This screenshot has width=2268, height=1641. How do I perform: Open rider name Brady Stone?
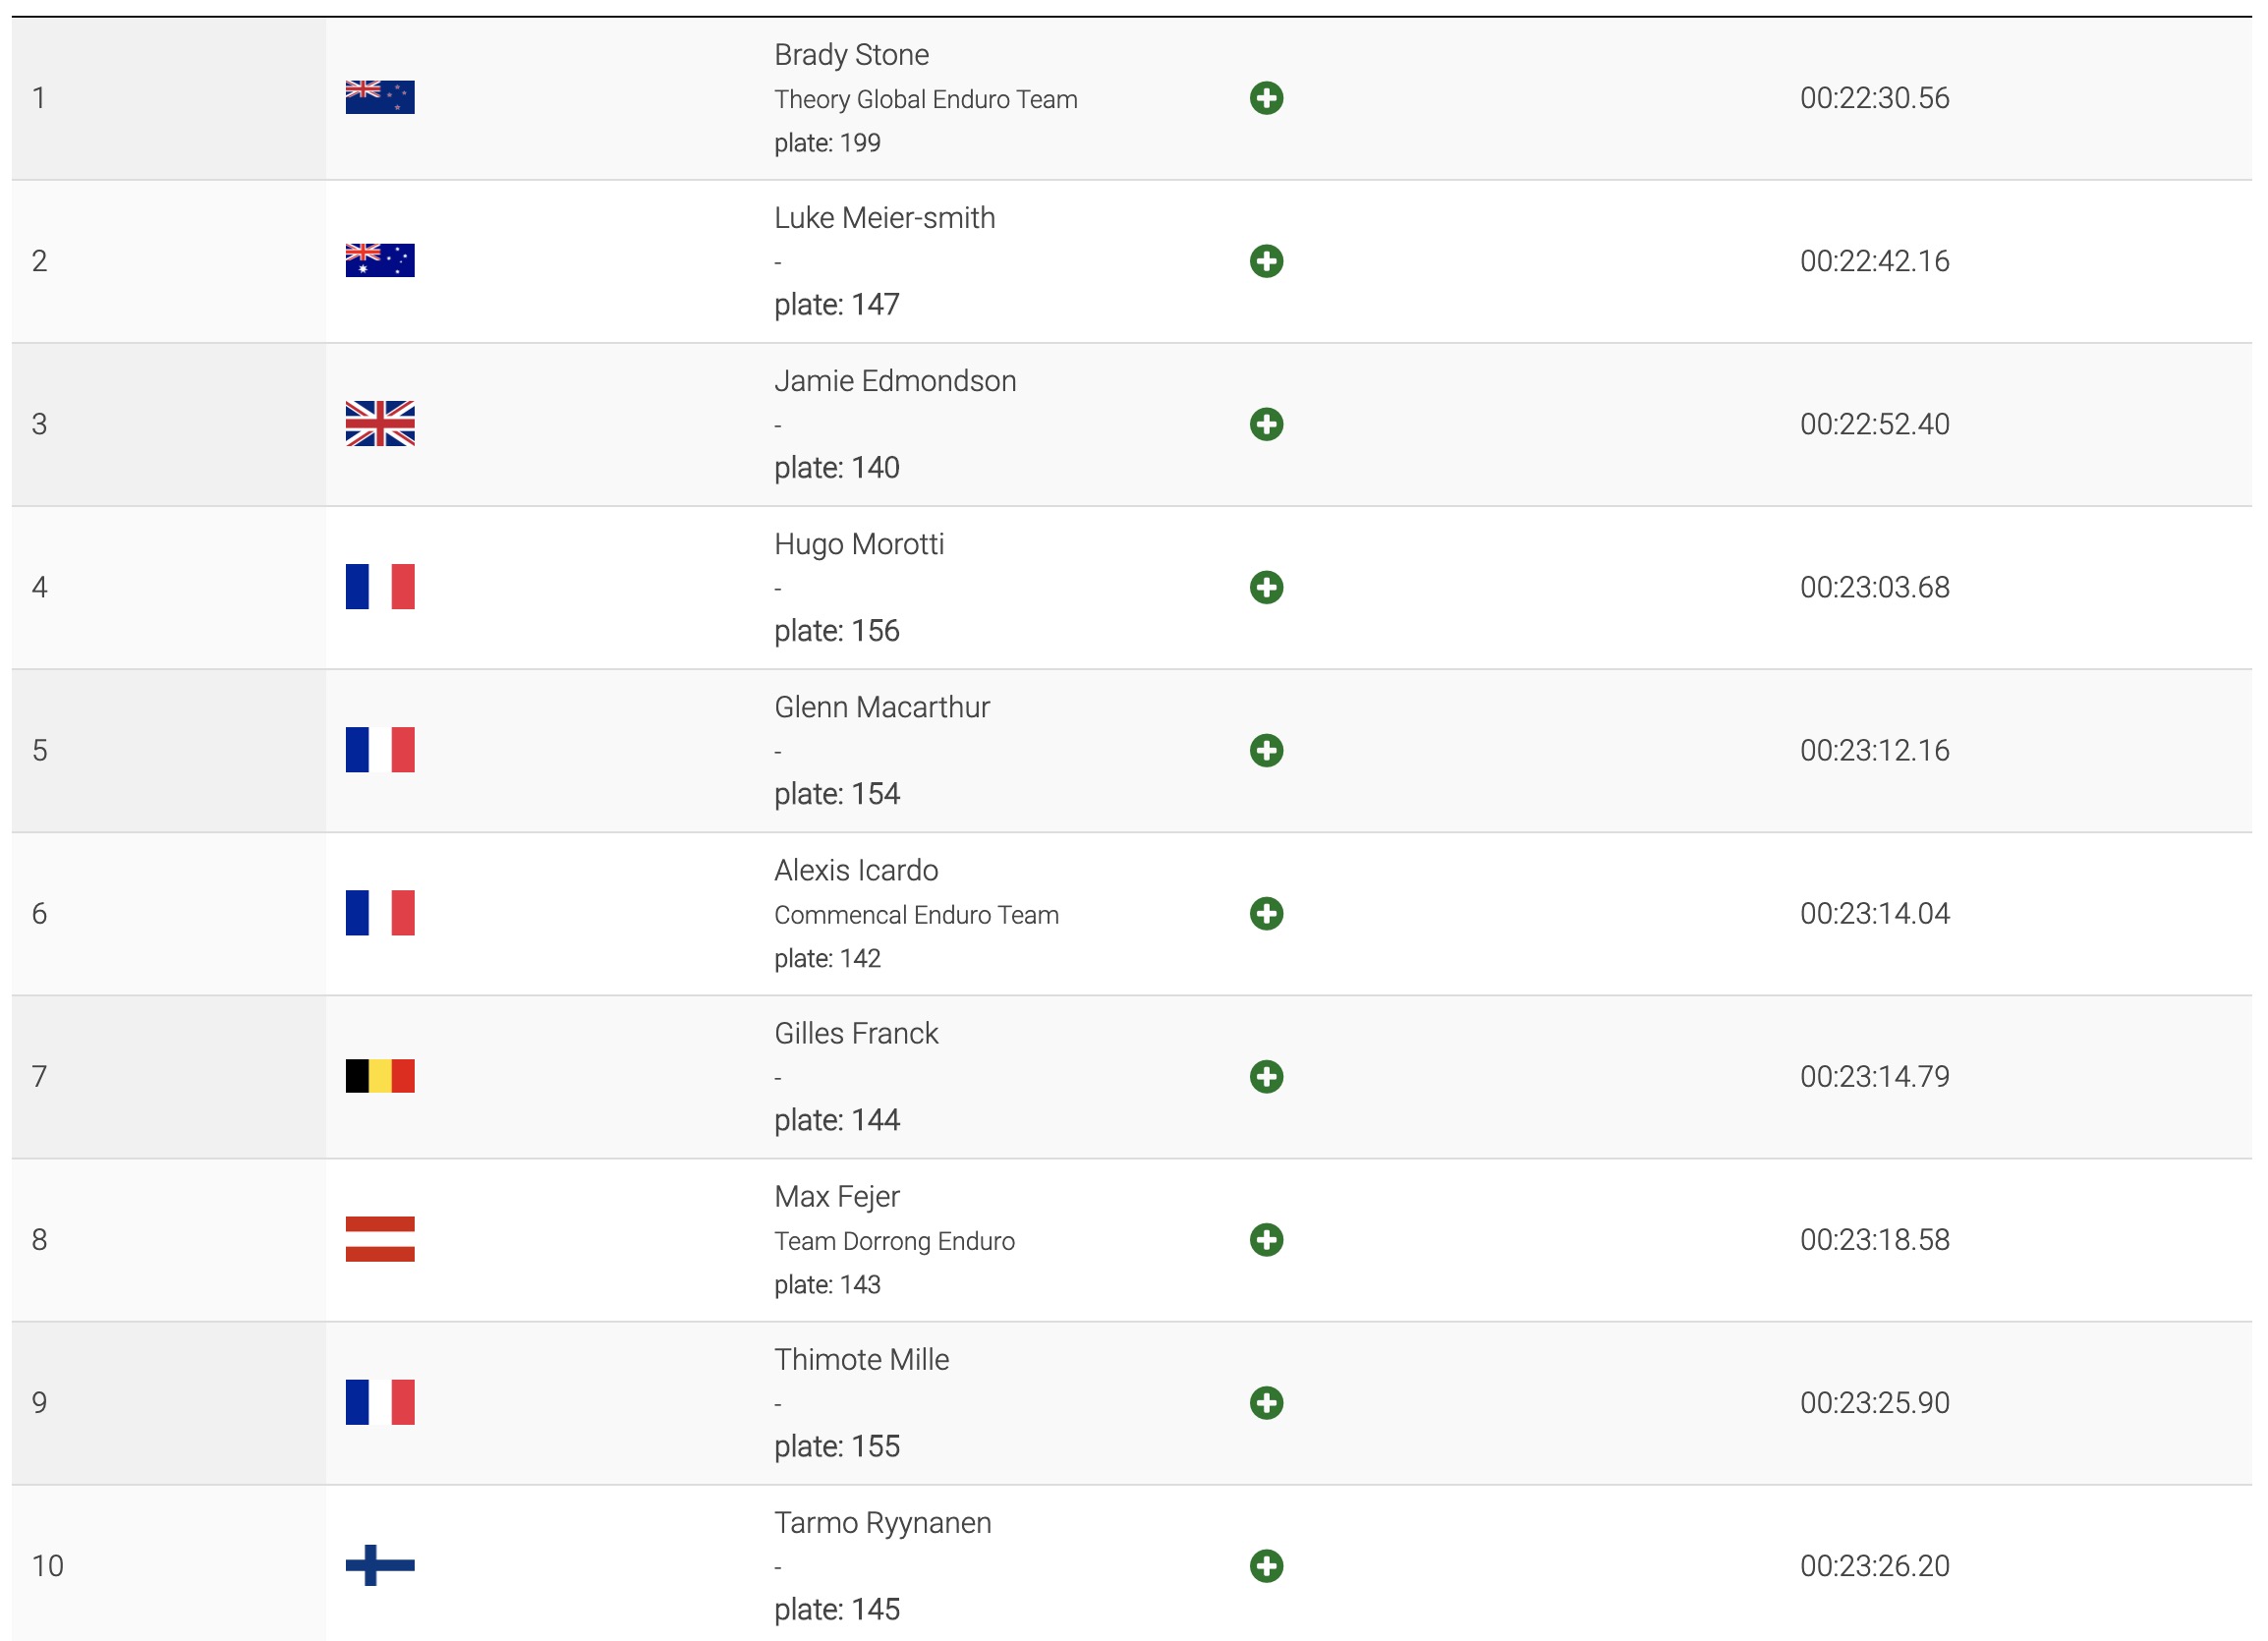pyautogui.click(x=851, y=55)
